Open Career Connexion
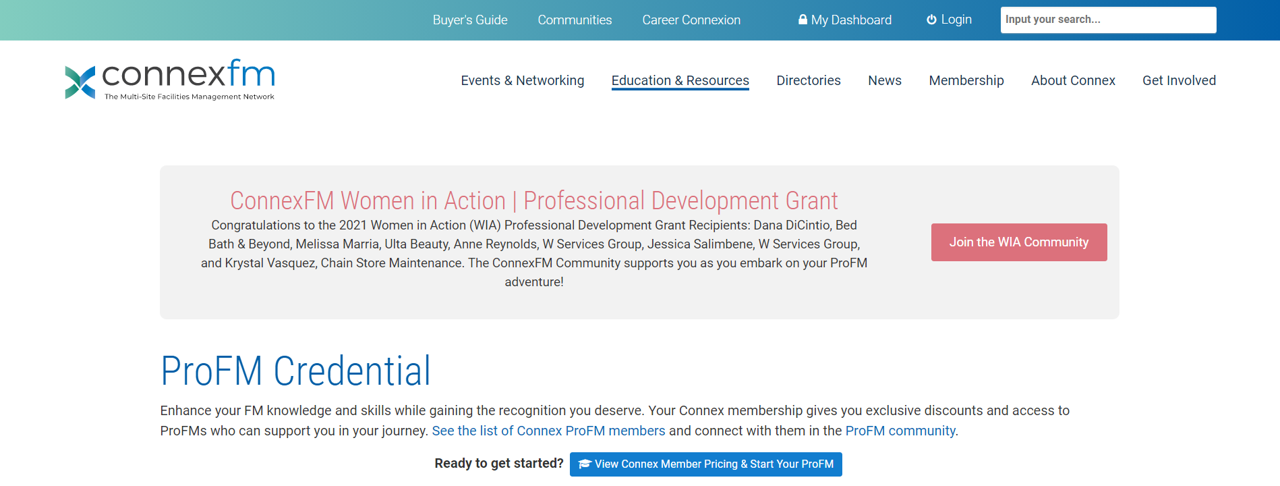1280x486 pixels. (691, 20)
